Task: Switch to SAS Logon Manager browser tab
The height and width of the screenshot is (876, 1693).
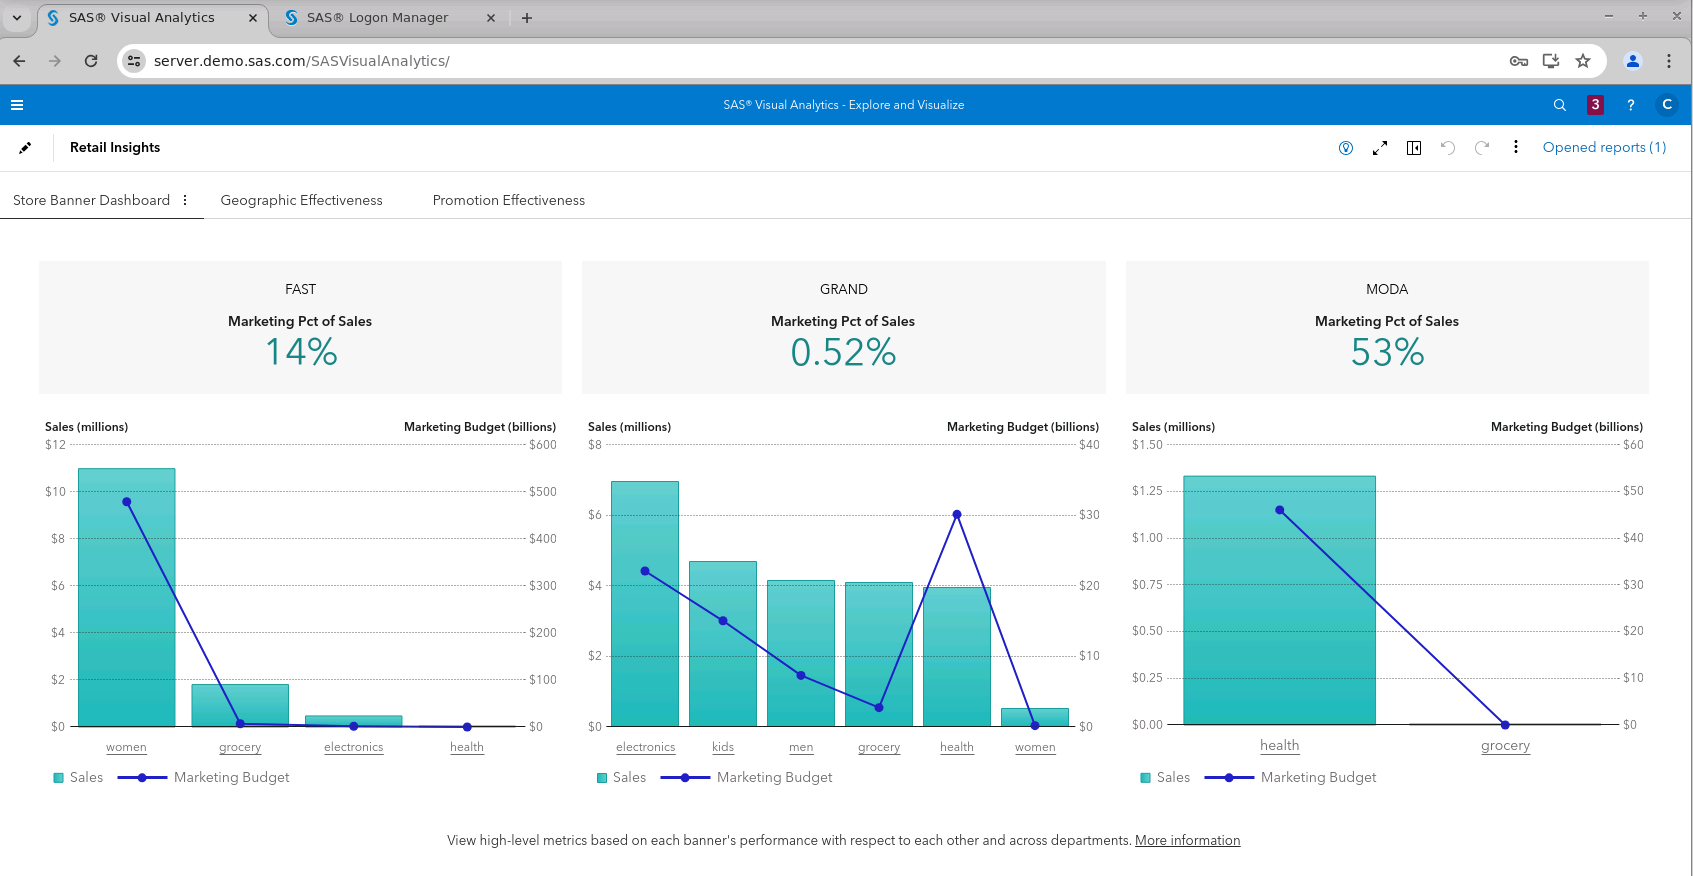Action: [377, 18]
